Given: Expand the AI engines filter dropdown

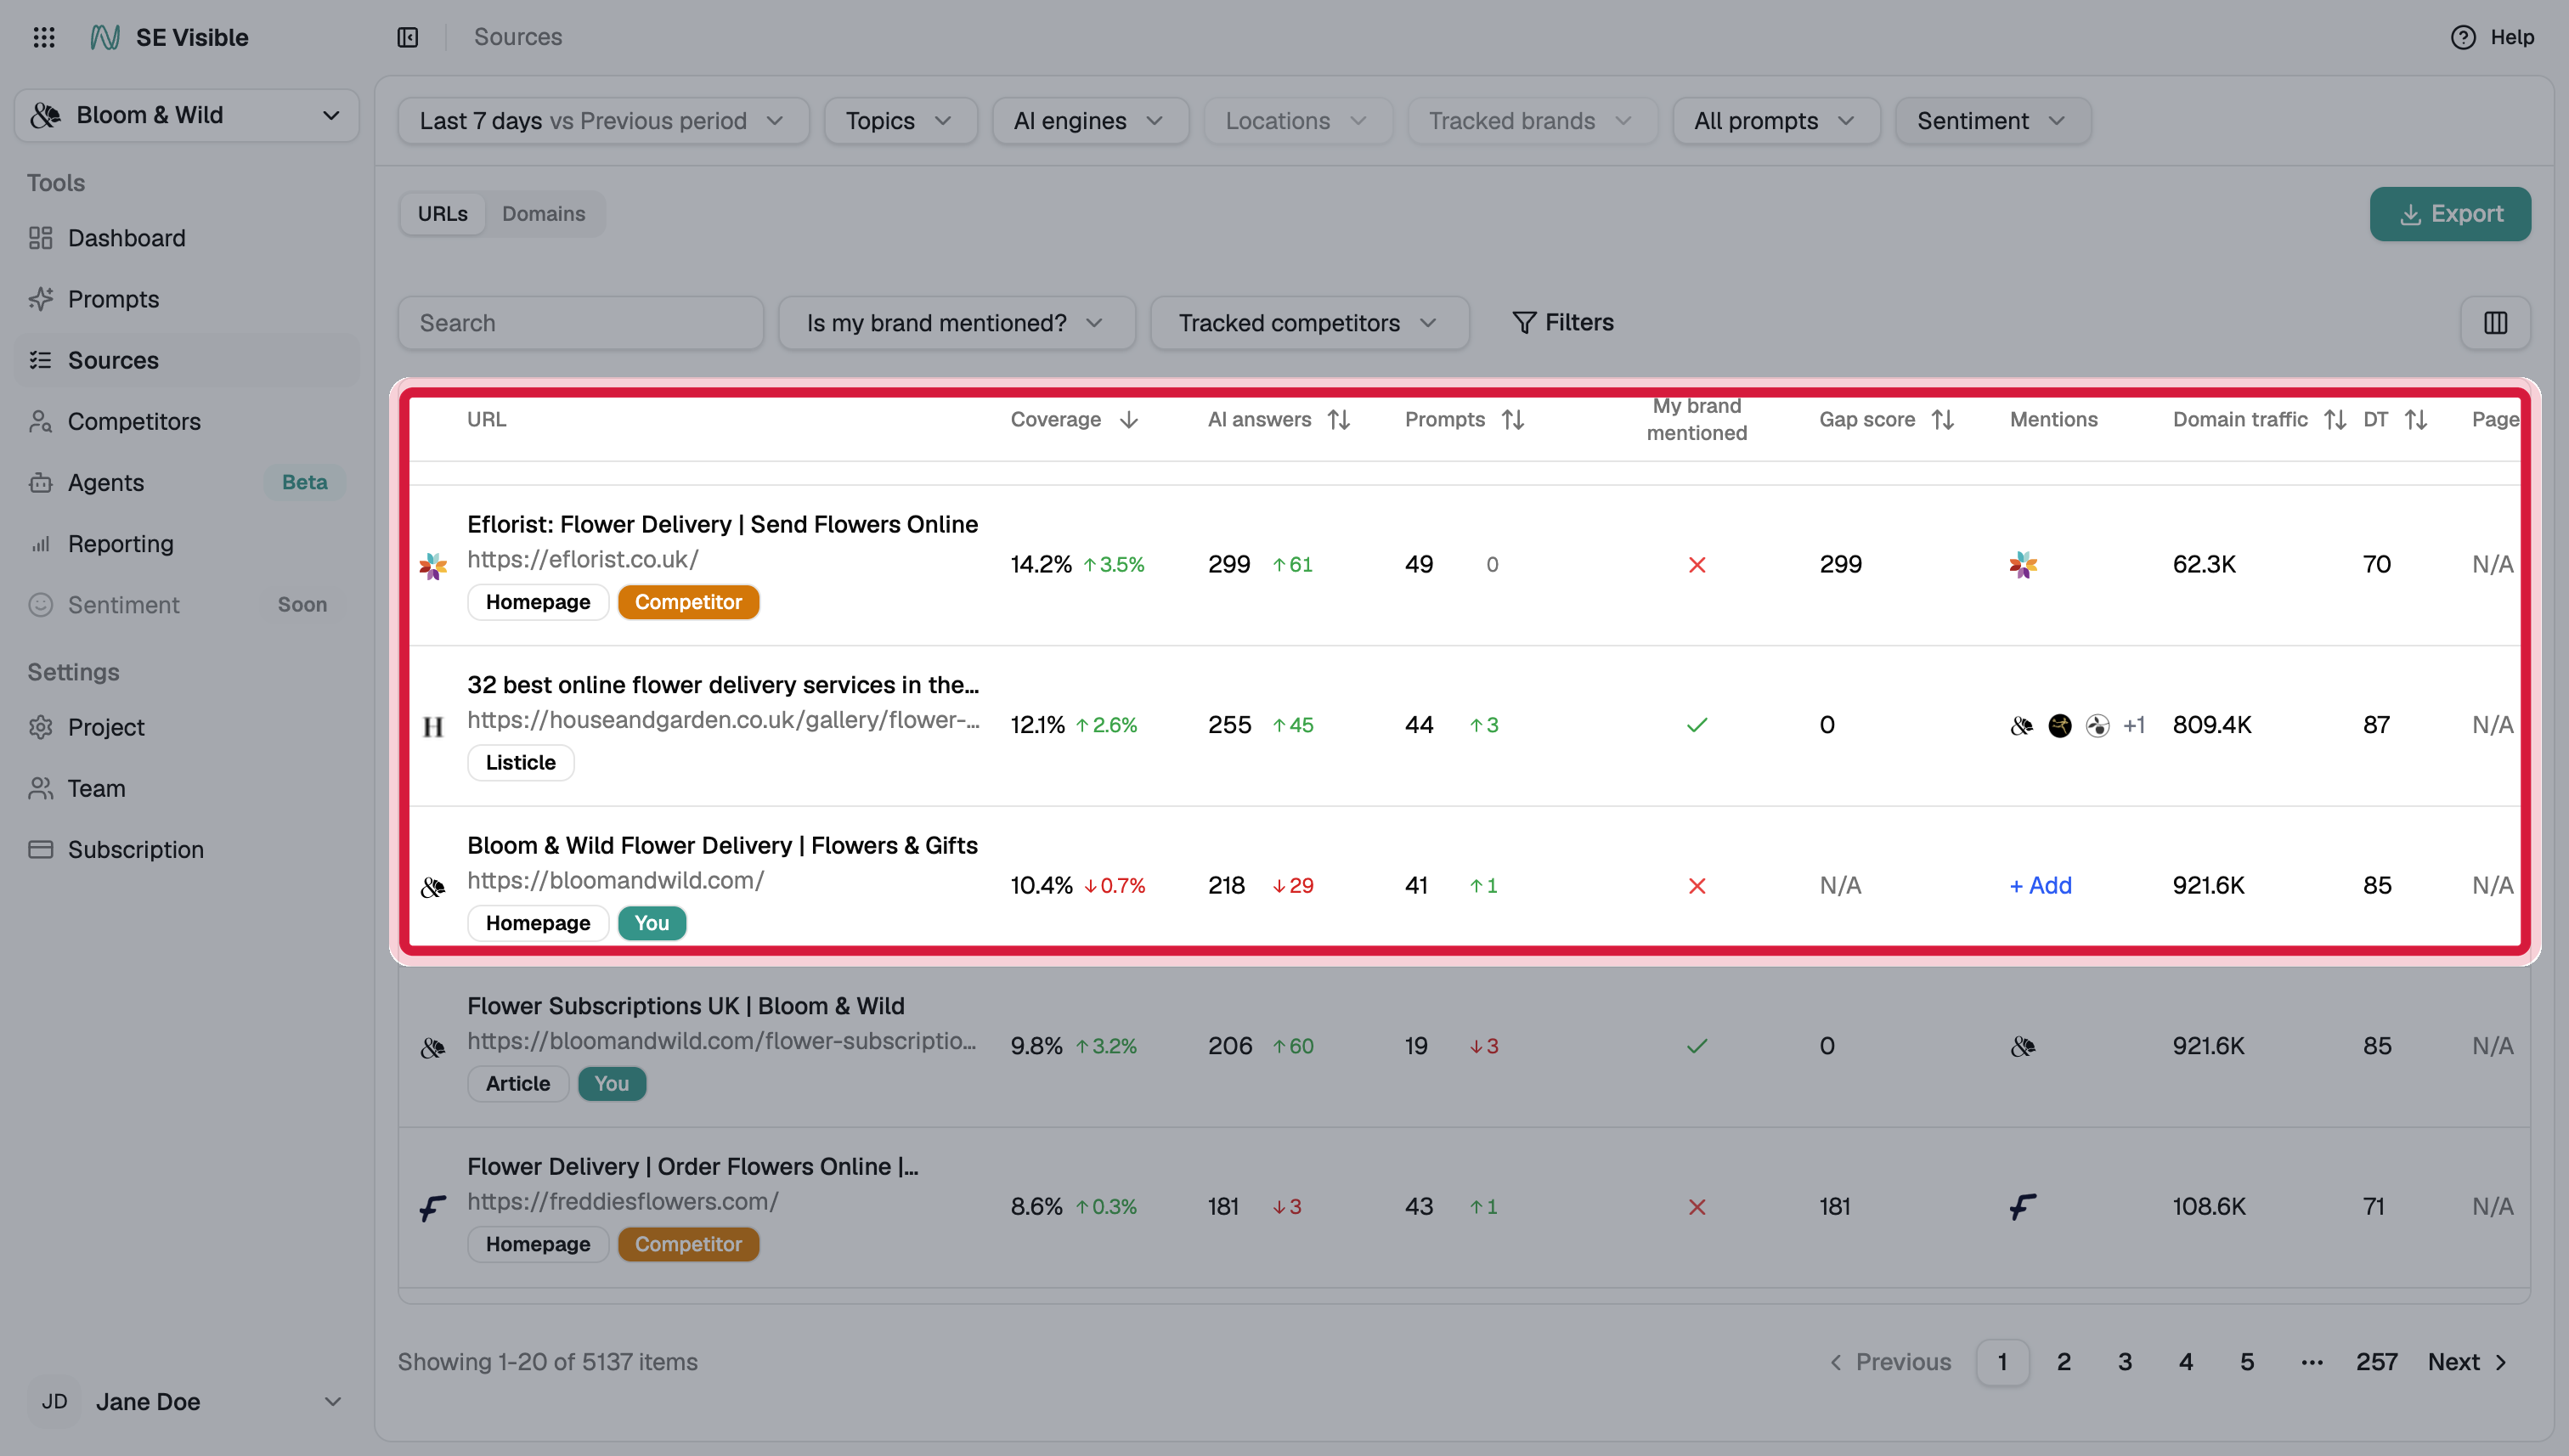Looking at the screenshot, I should point(1090,121).
